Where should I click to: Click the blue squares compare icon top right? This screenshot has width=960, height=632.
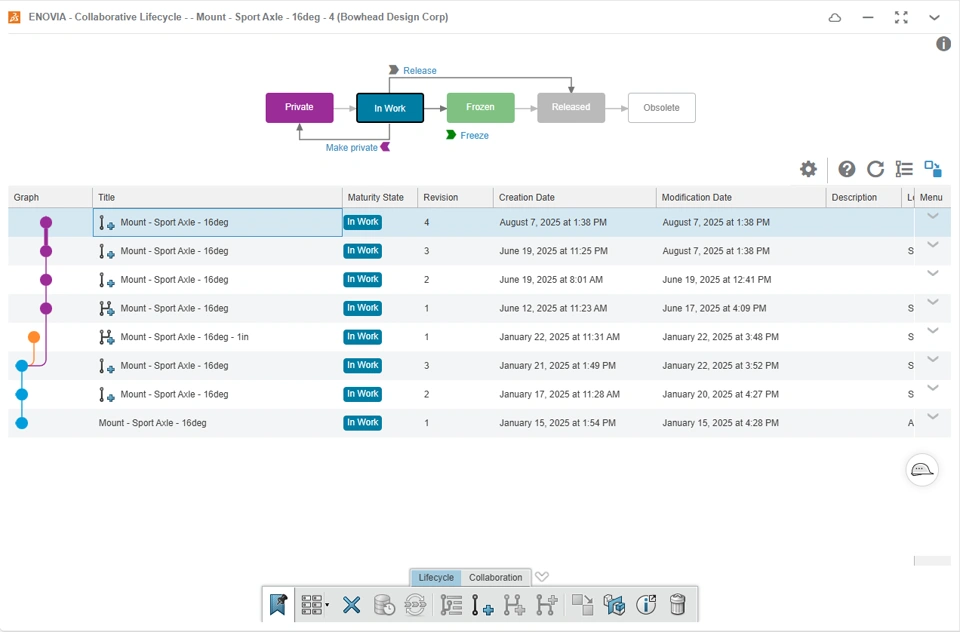click(x=933, y=168)
